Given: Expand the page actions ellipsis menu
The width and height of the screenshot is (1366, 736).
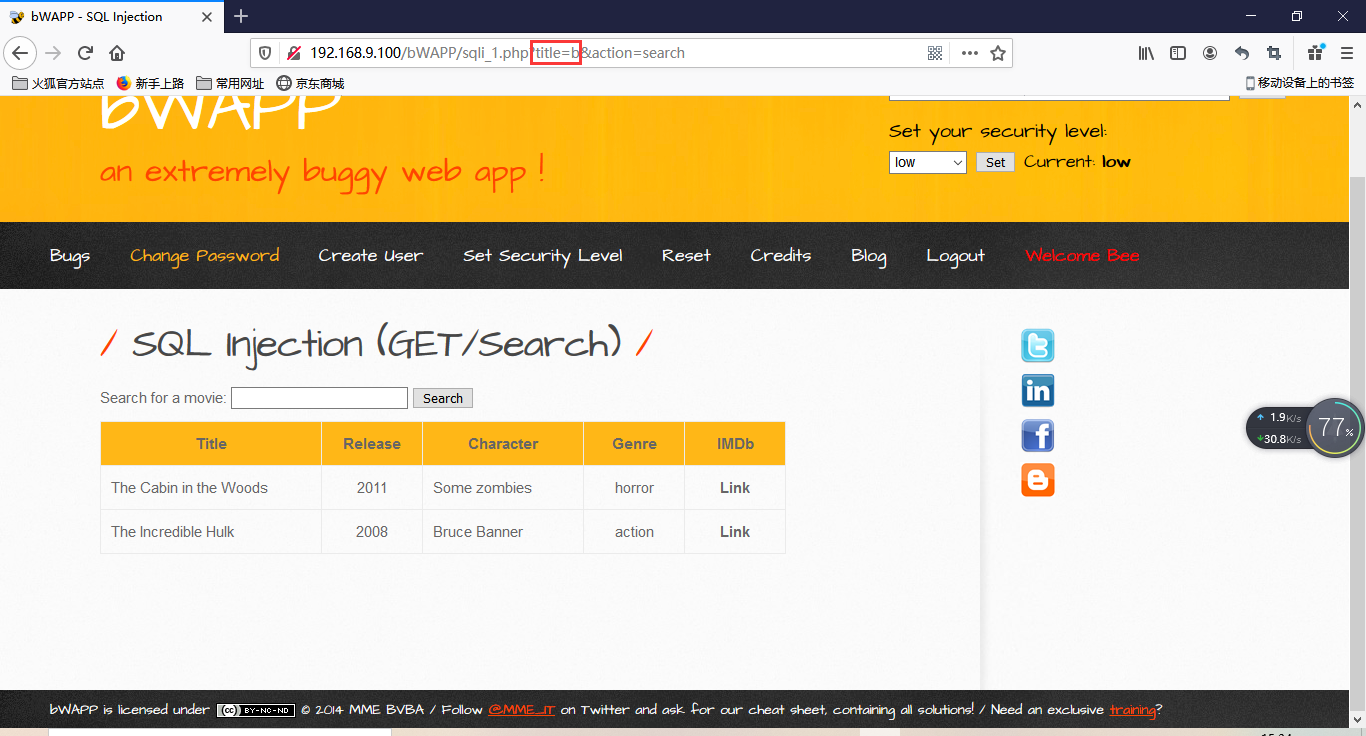Looking at the screenshot, I should [x=969, y=53].
